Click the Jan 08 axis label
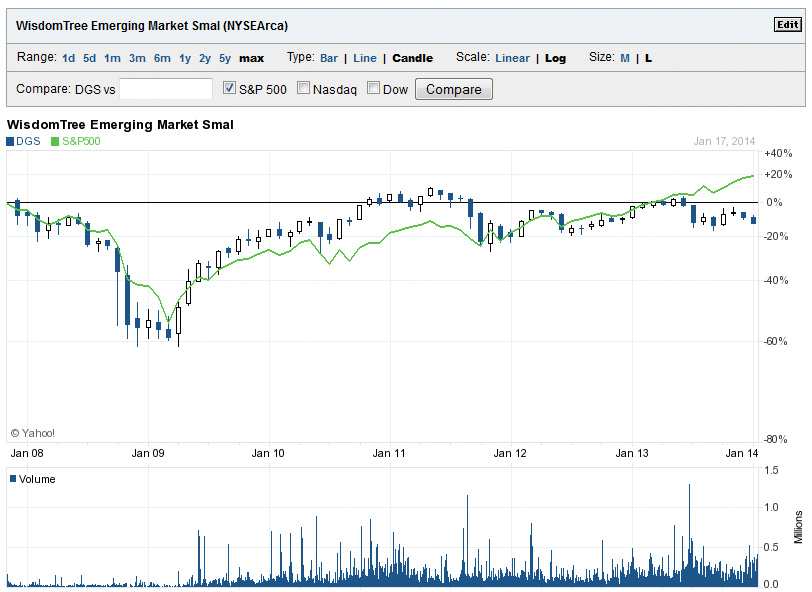 click(x=27, y=453)
